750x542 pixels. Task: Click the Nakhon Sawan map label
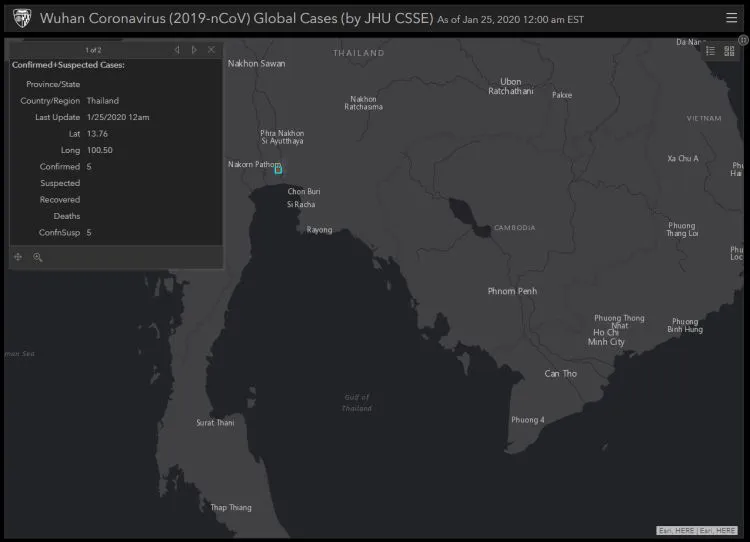point(256,63)
